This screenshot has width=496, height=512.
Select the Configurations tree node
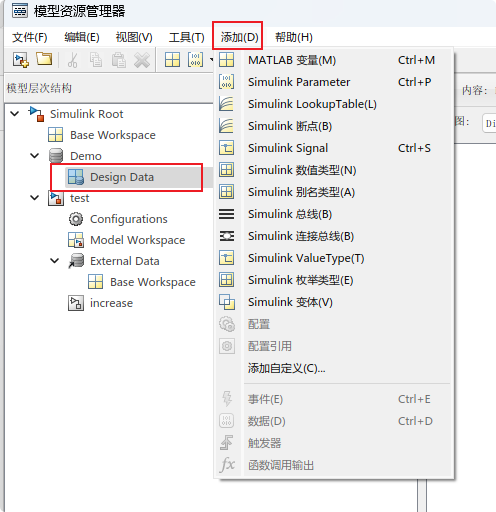point(129,219)
